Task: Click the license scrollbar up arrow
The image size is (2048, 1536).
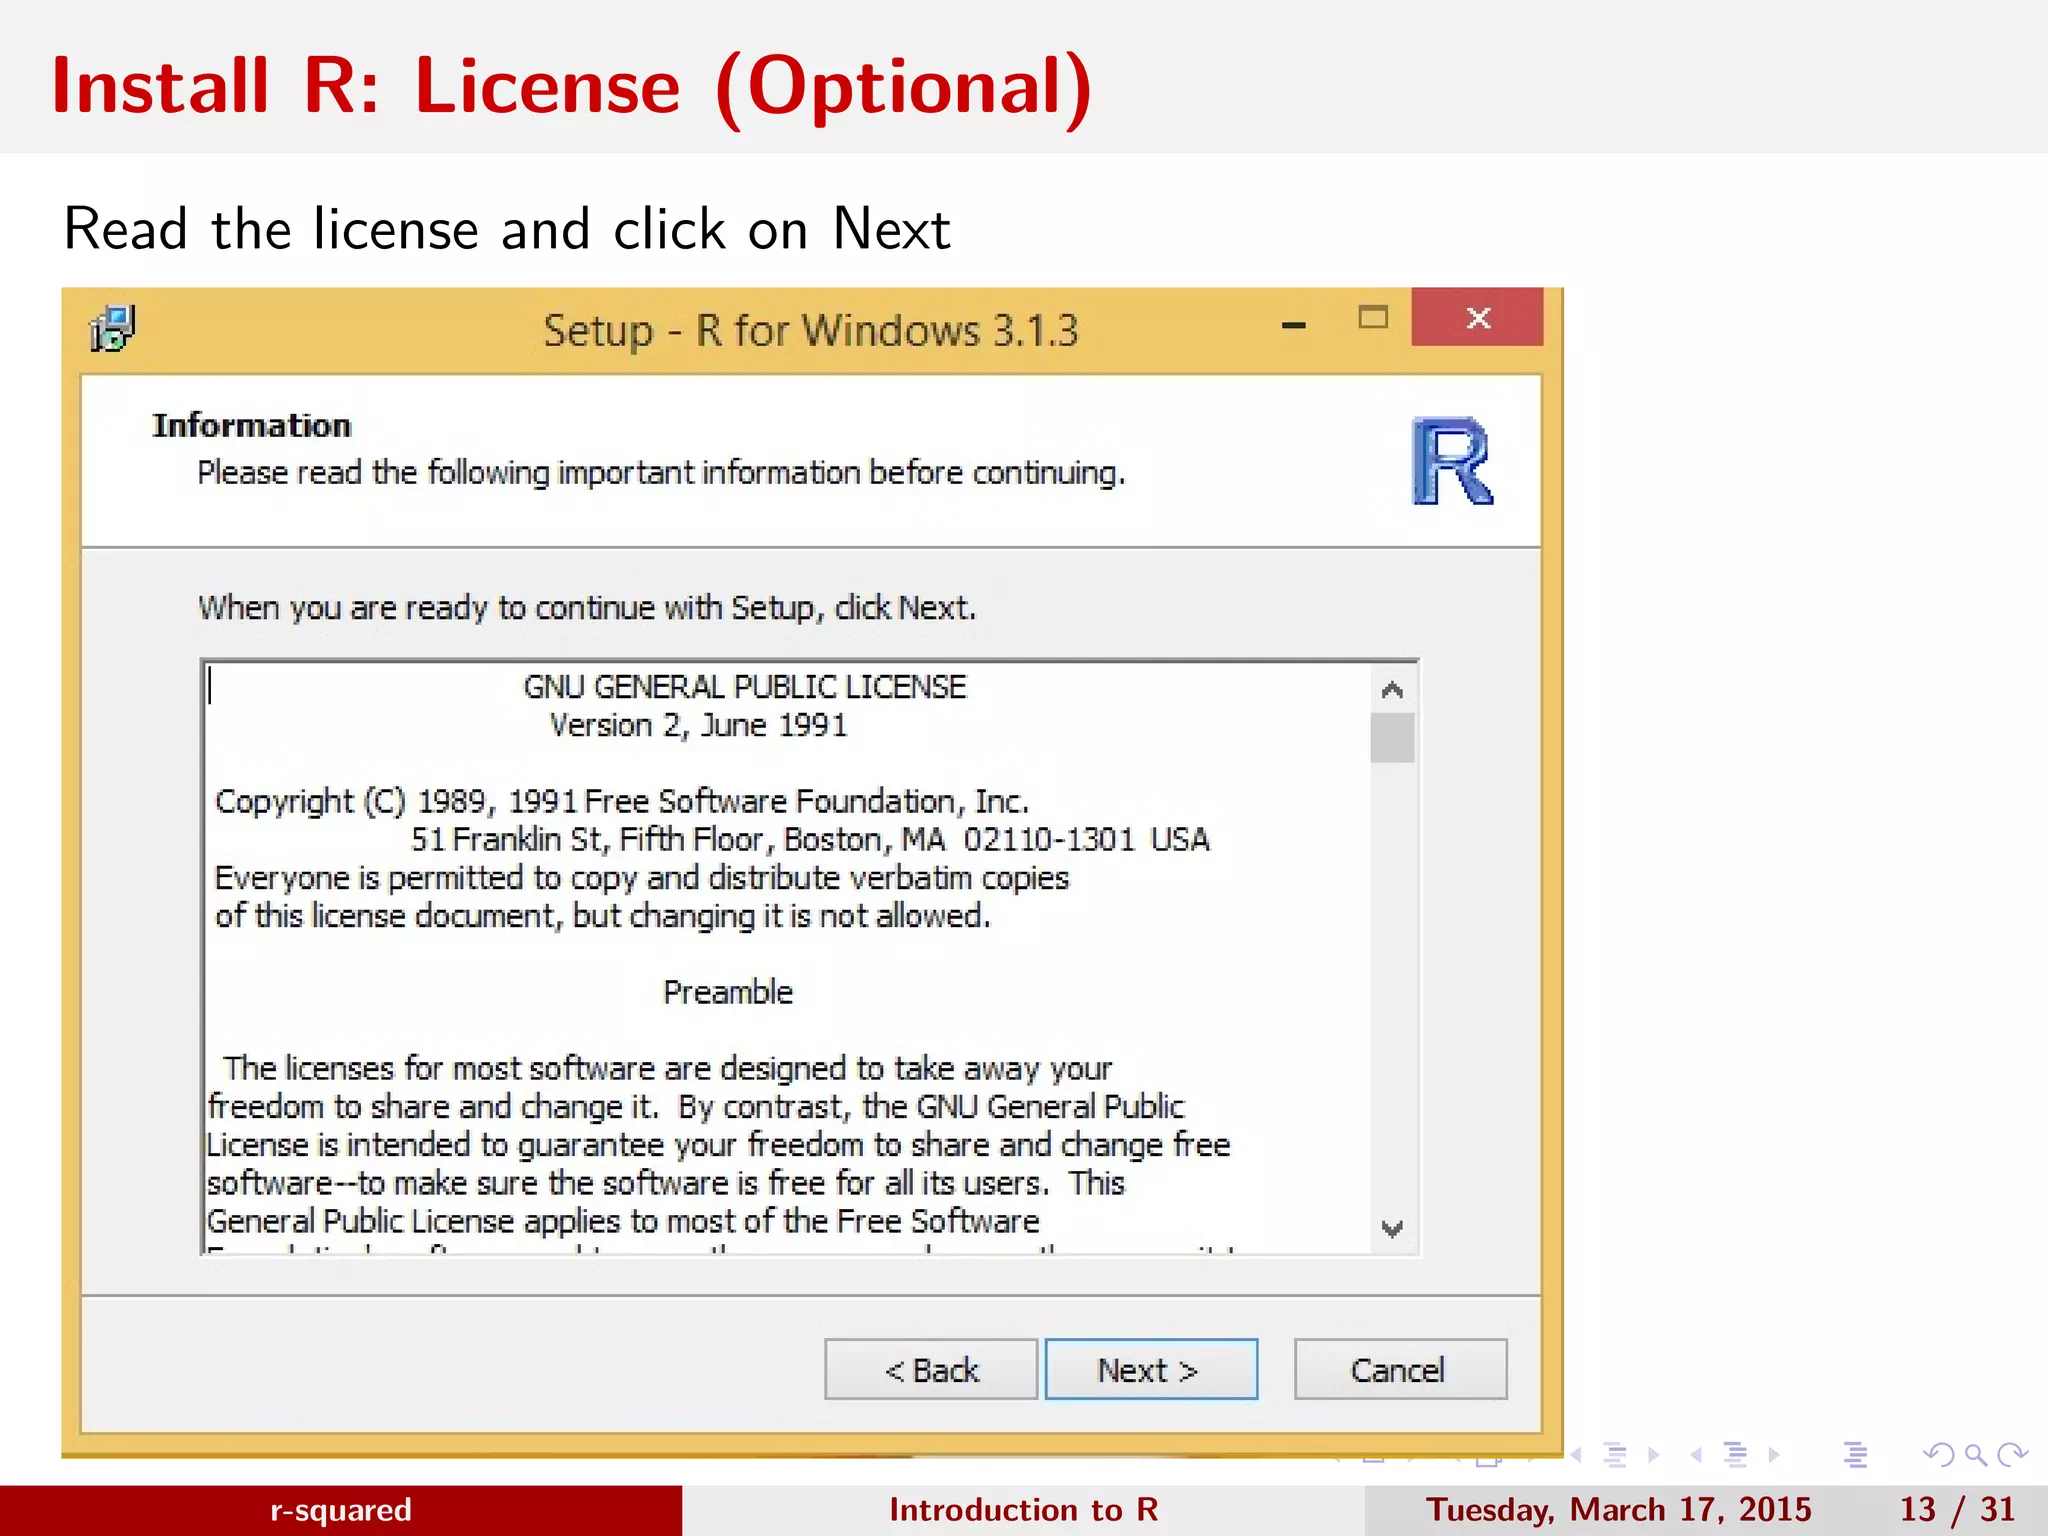Action: 1392,689
